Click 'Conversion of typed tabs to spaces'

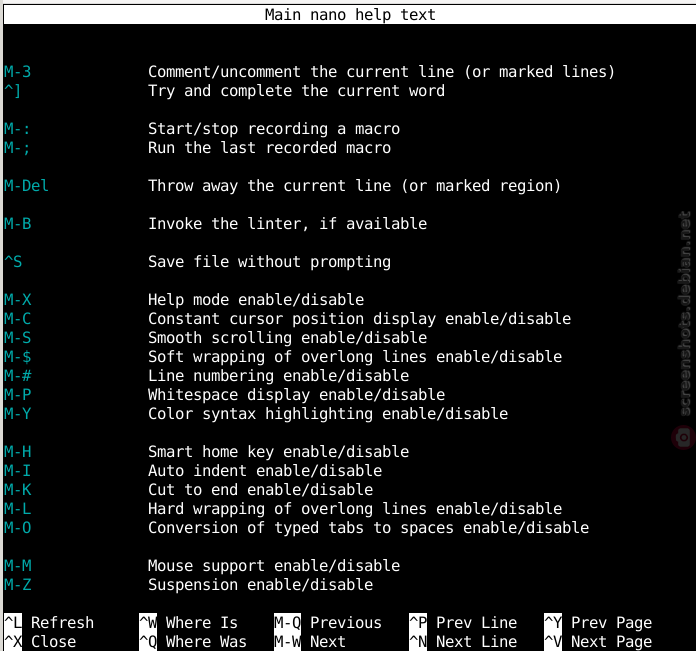[x=301, y=528]
